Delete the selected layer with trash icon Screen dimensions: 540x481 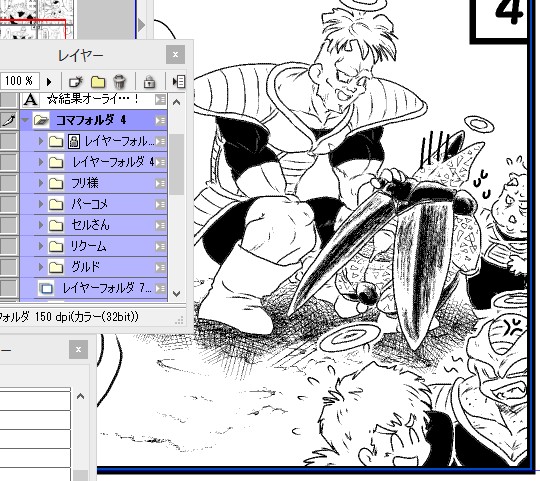[x=119, y=82]
